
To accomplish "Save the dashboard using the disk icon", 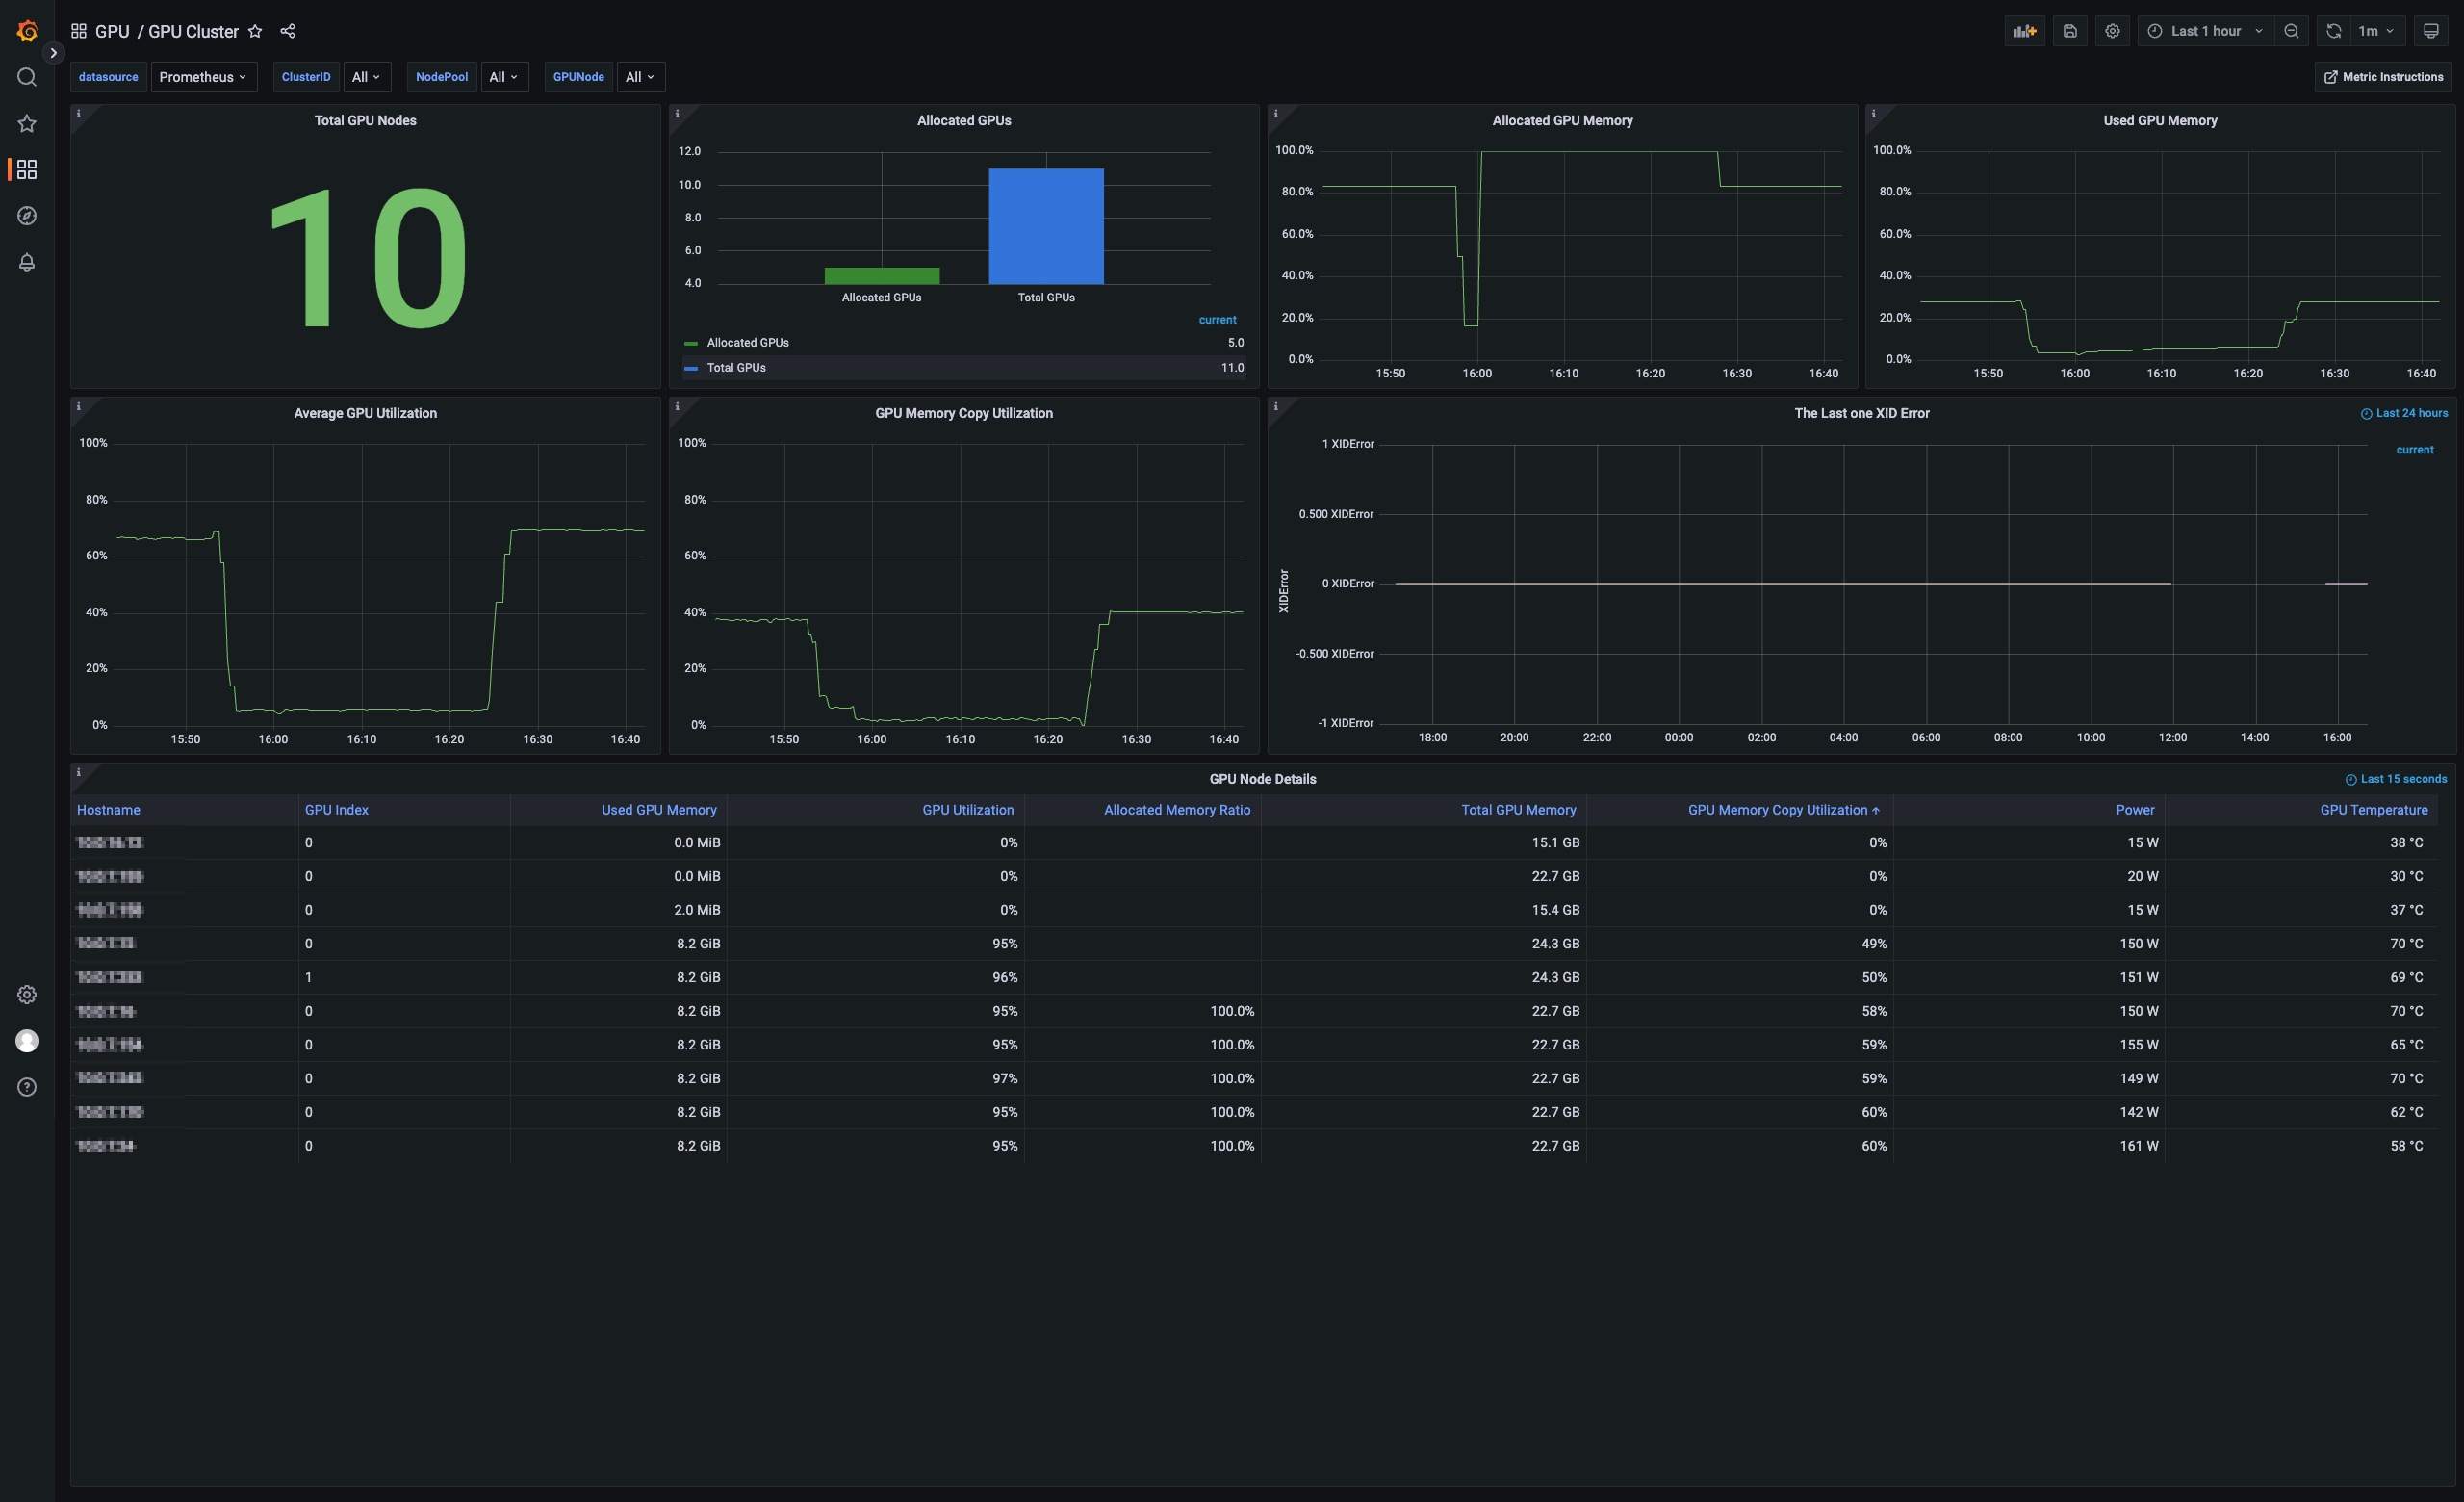I will point(2070,31).
